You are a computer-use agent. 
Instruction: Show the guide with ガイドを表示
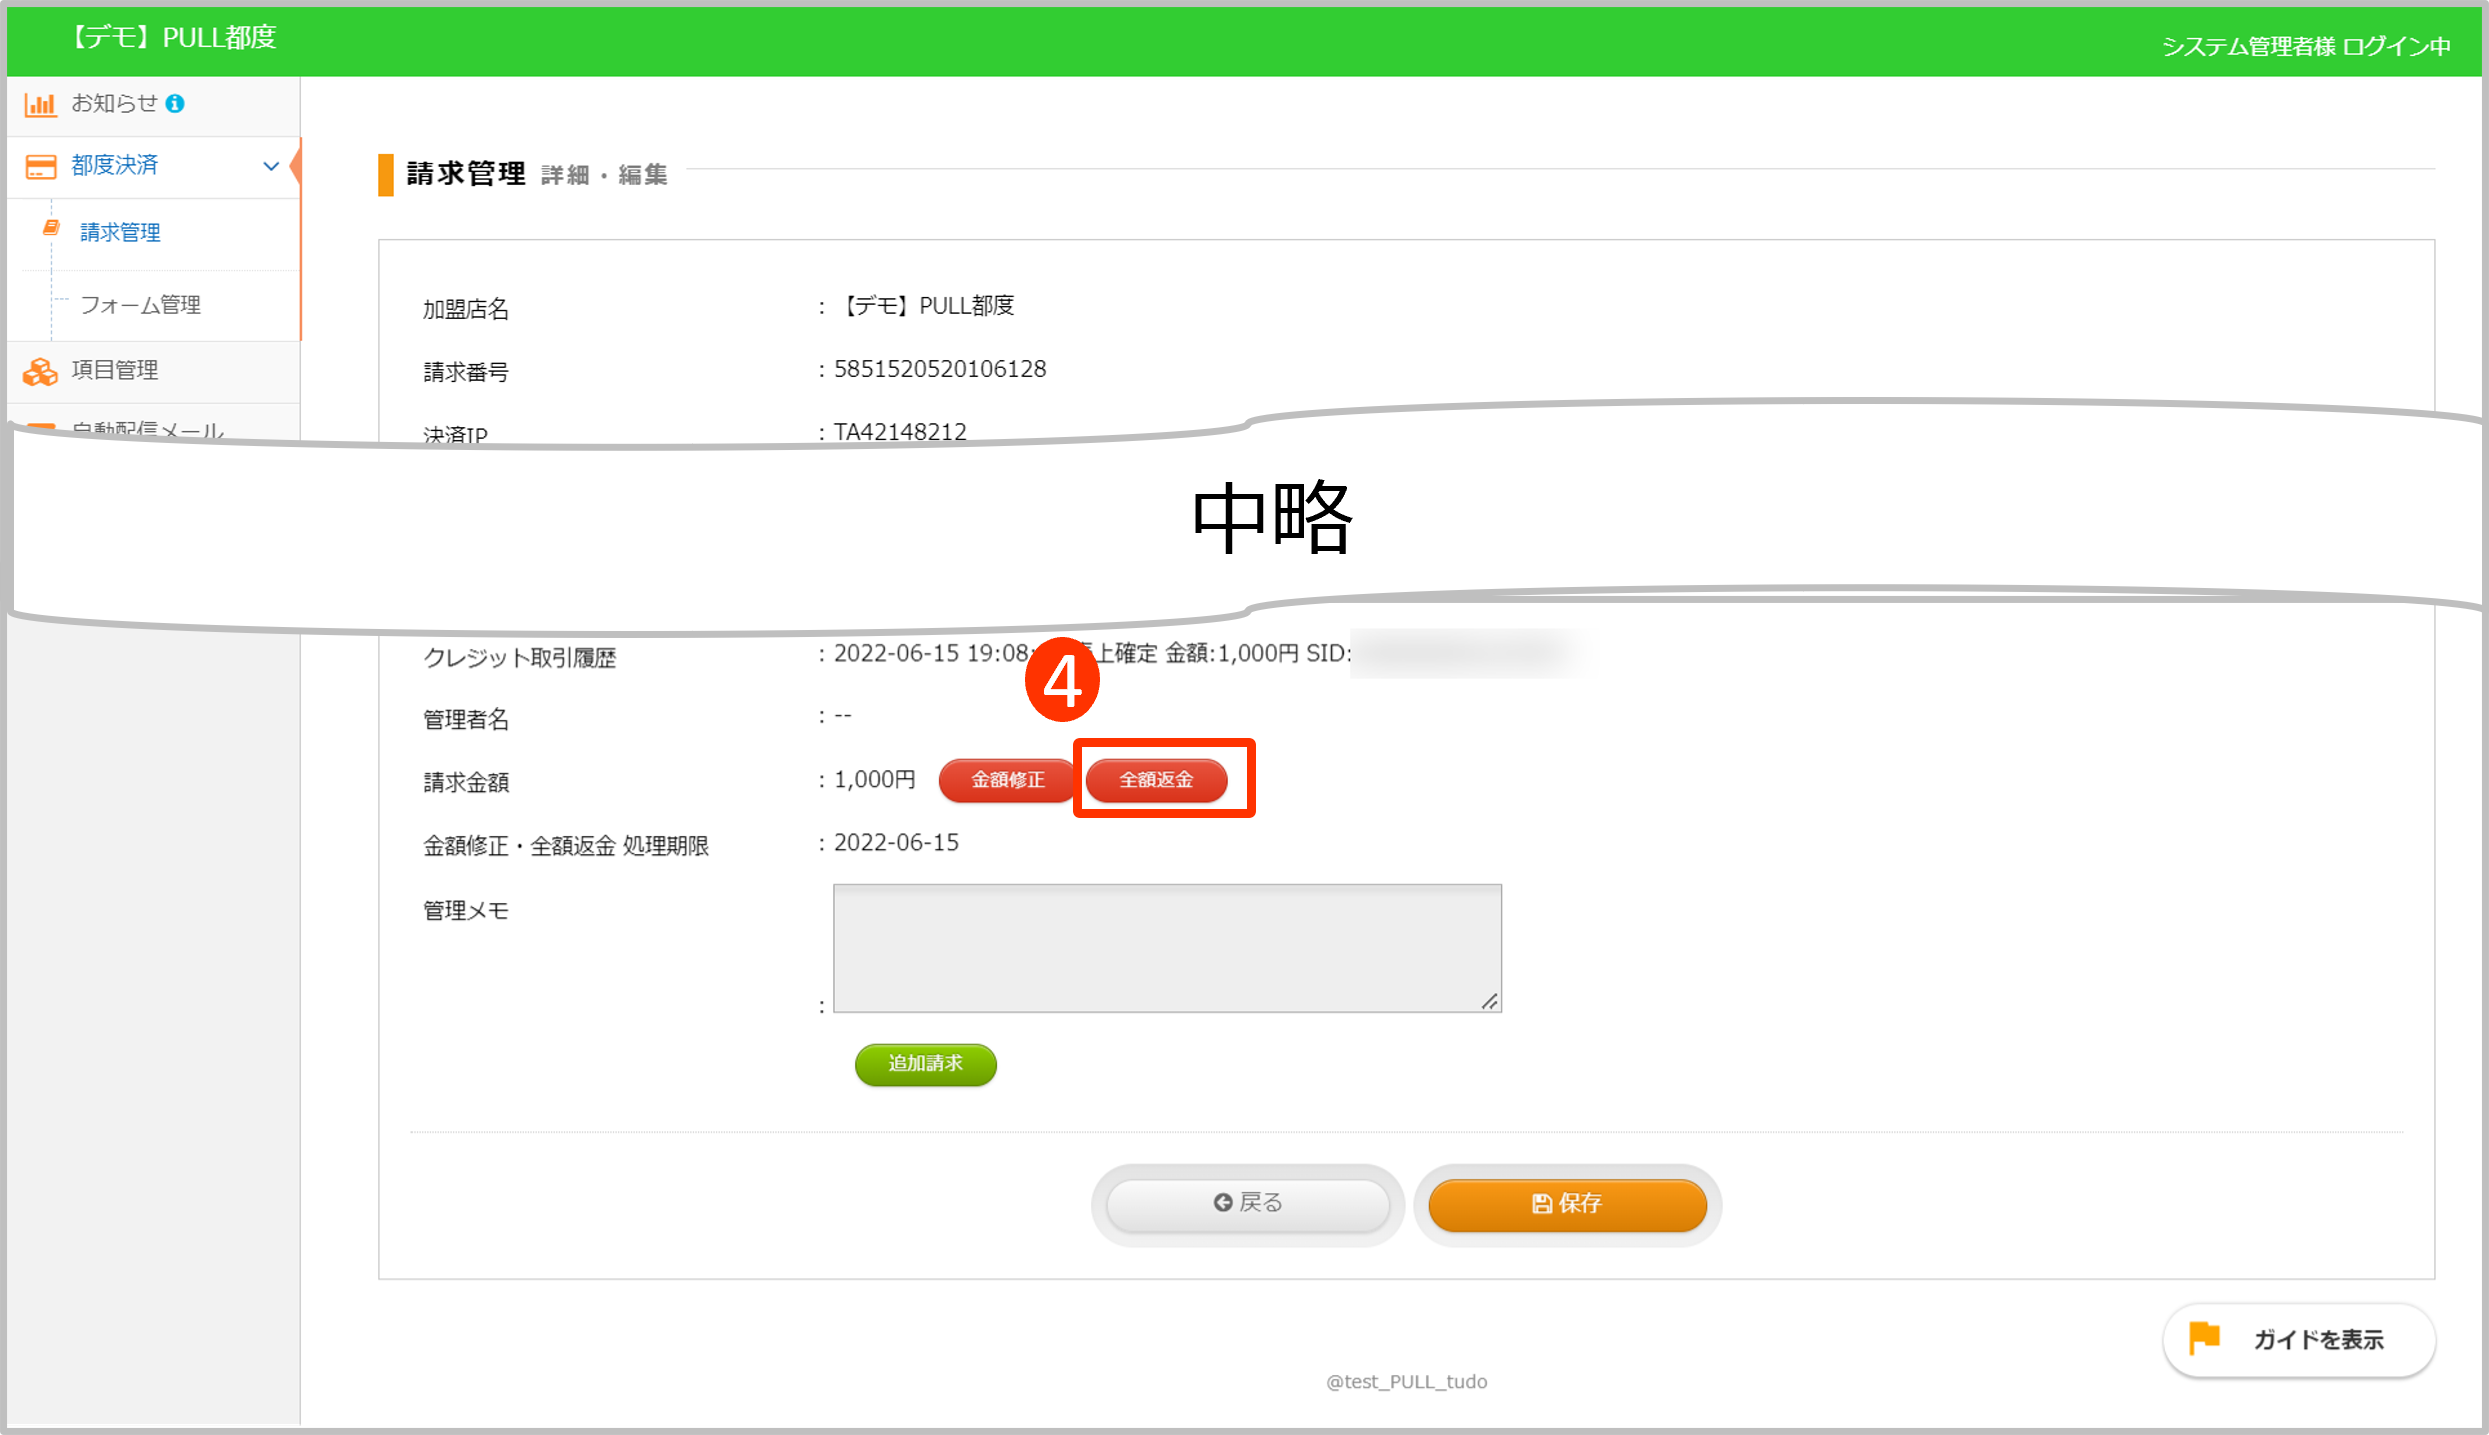[x=2298, y=1340]
